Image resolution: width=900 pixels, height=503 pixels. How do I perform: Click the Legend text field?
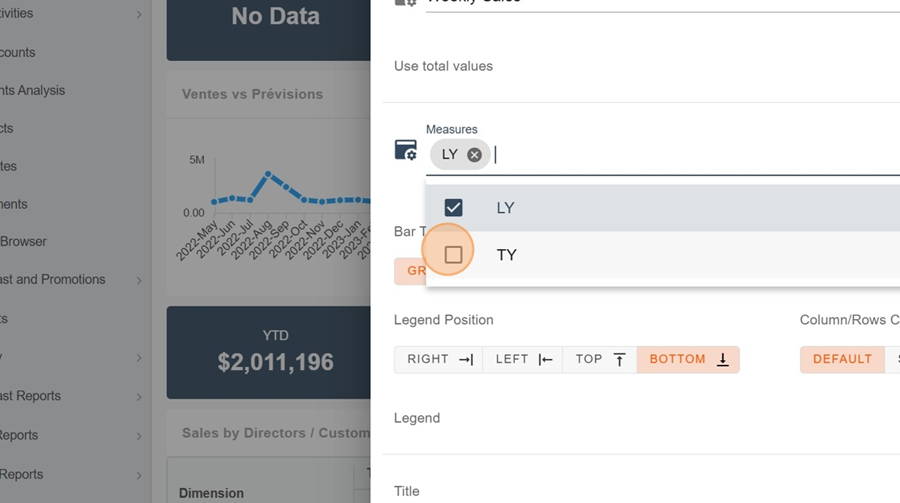click(x=640, y=418)
